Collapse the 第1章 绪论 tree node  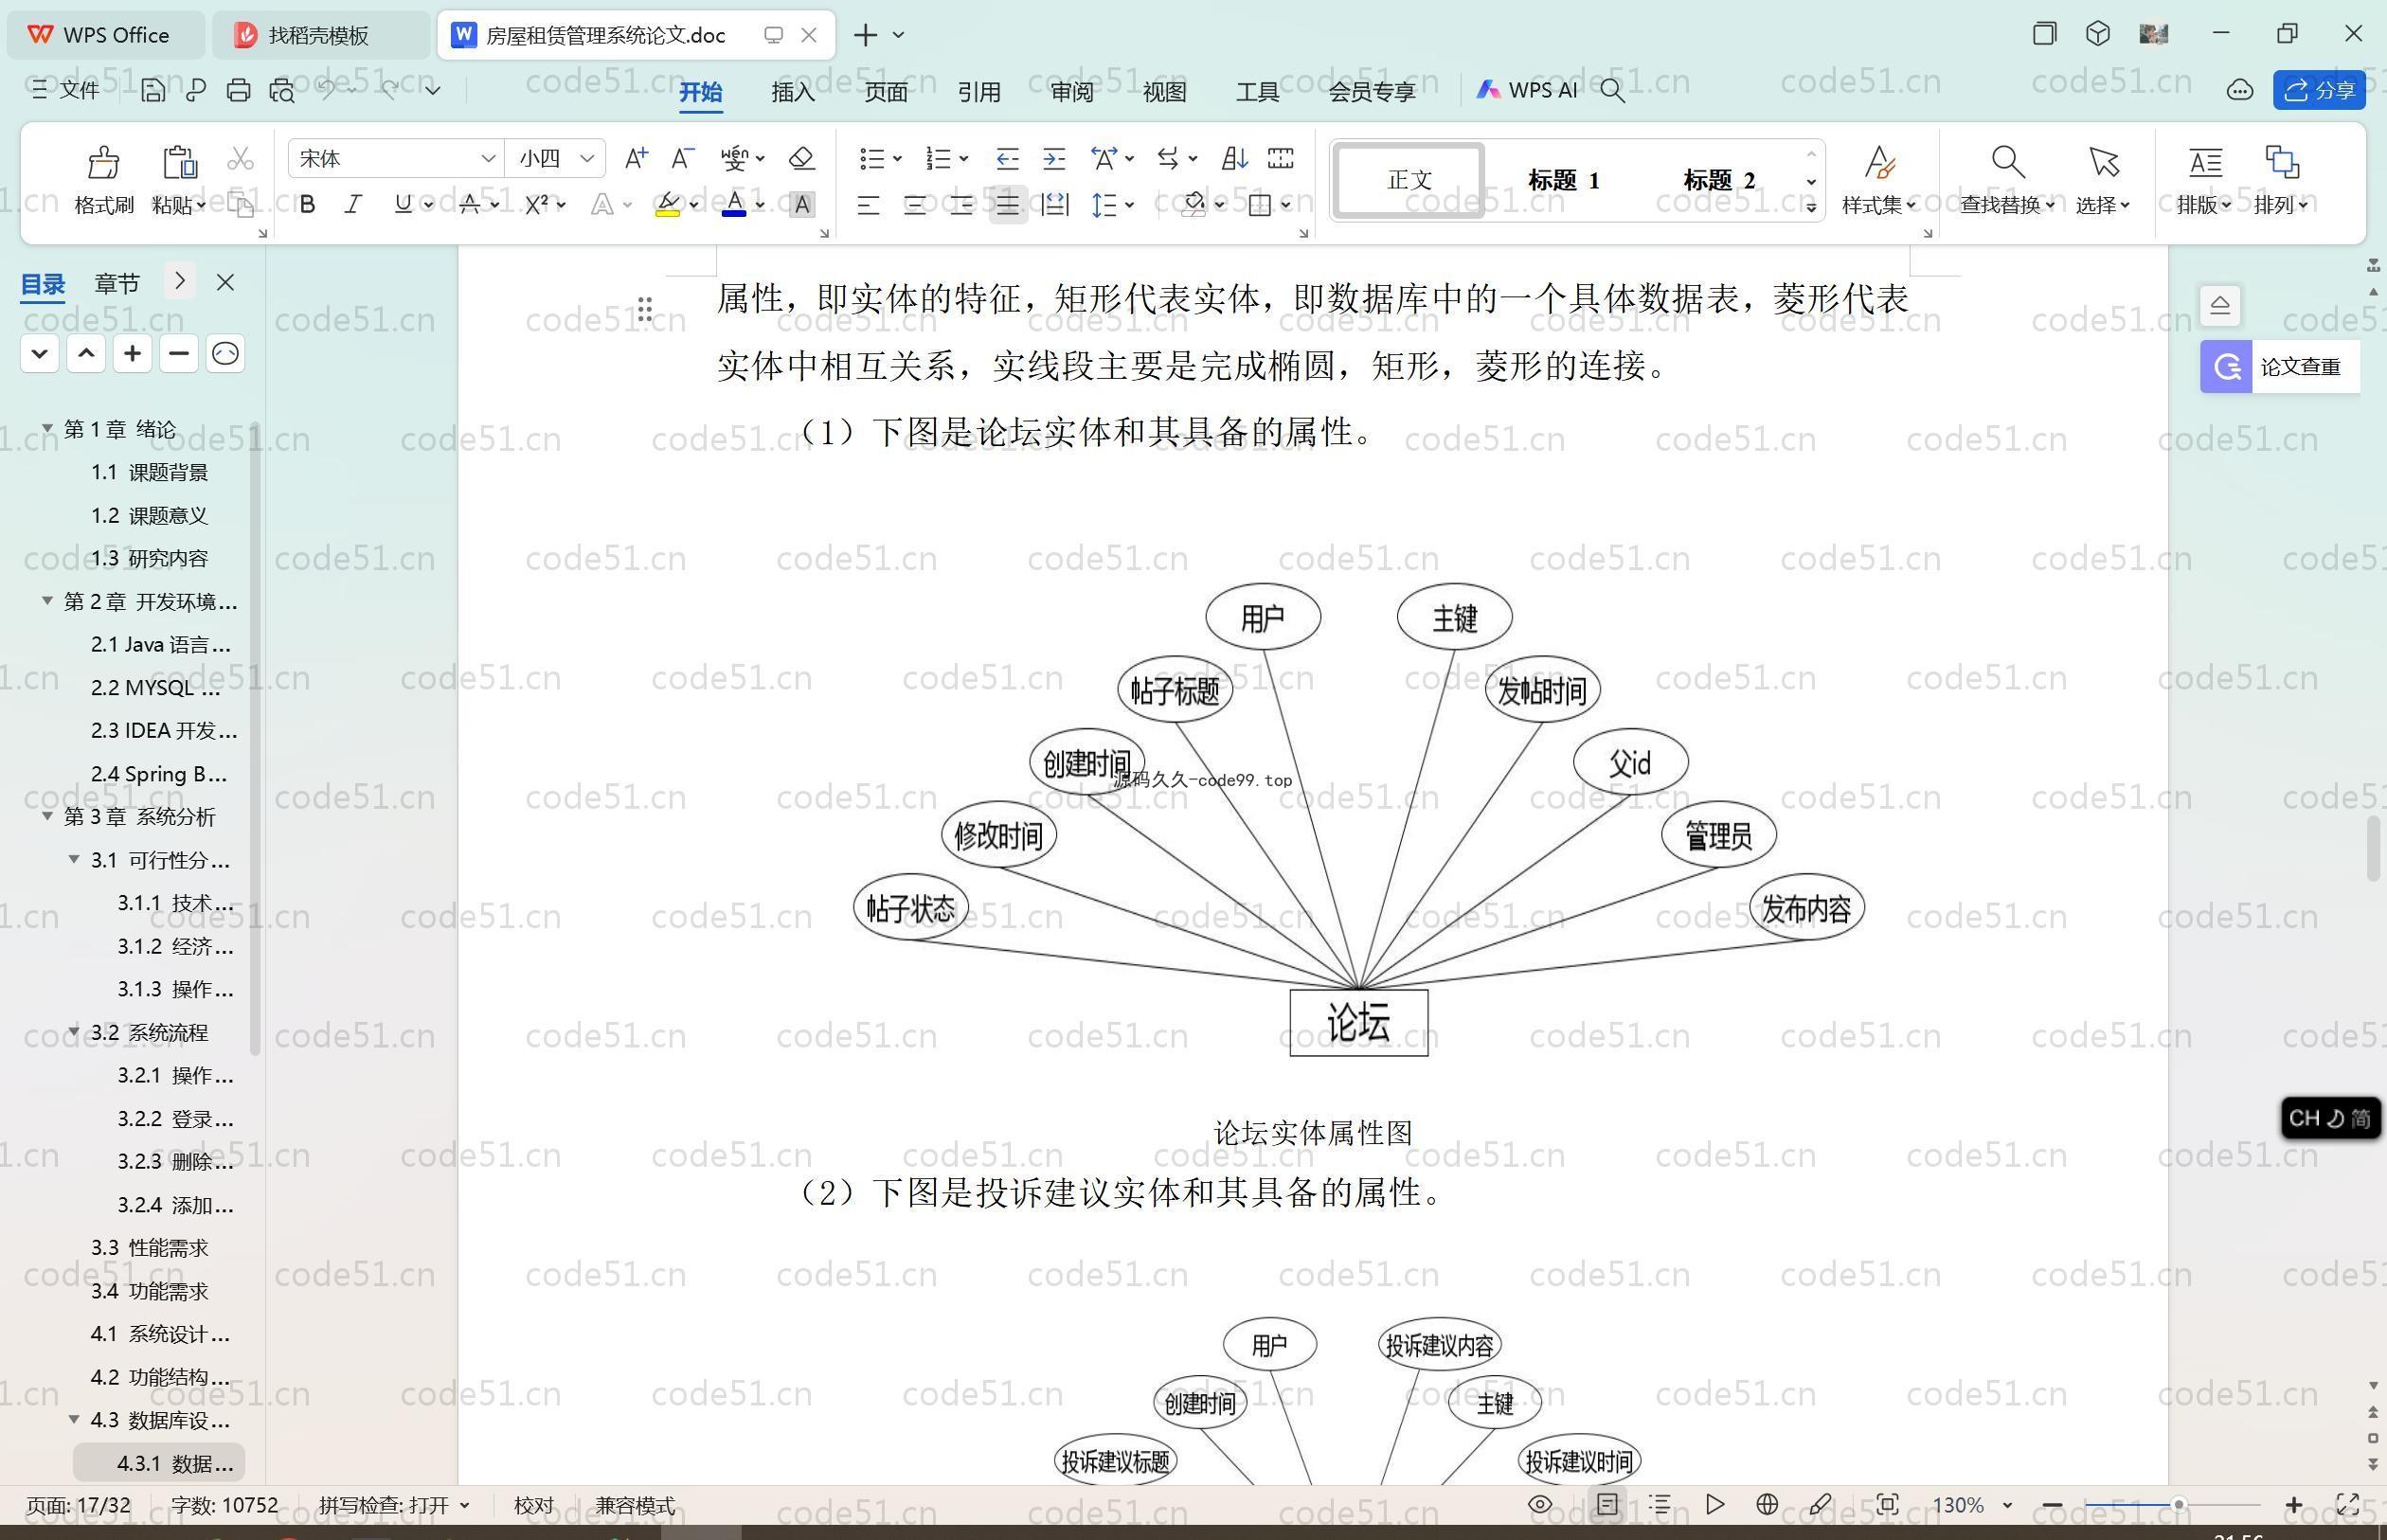[x=47, y=428]
